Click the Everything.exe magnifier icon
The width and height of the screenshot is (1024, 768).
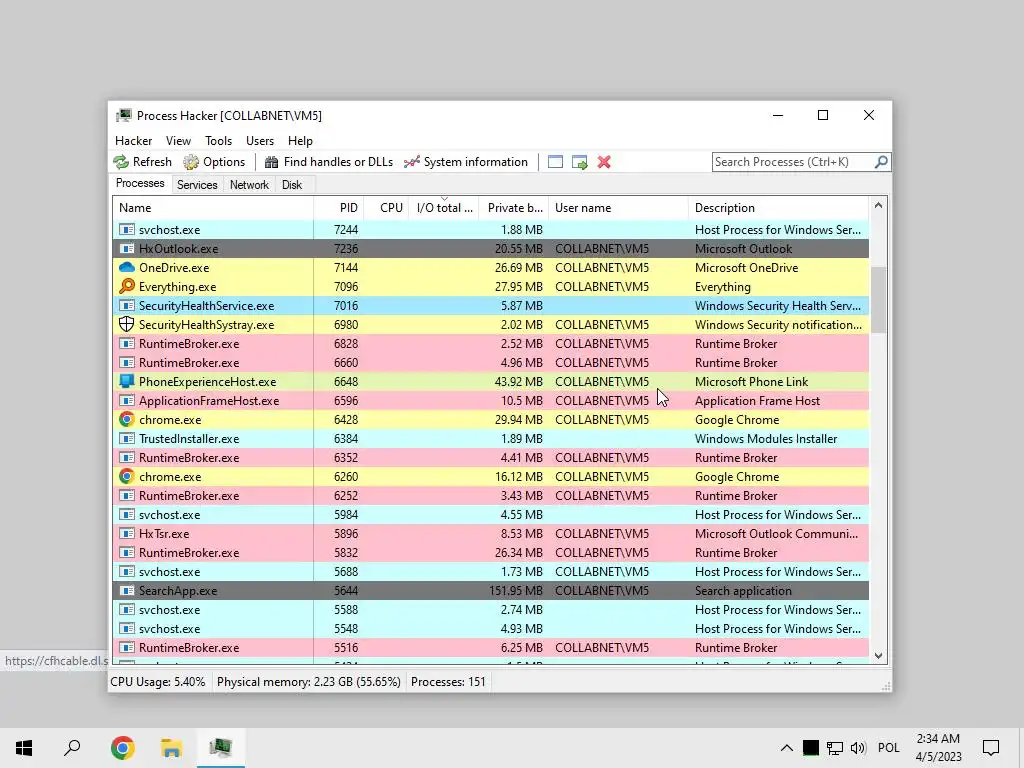coord(127,287)
